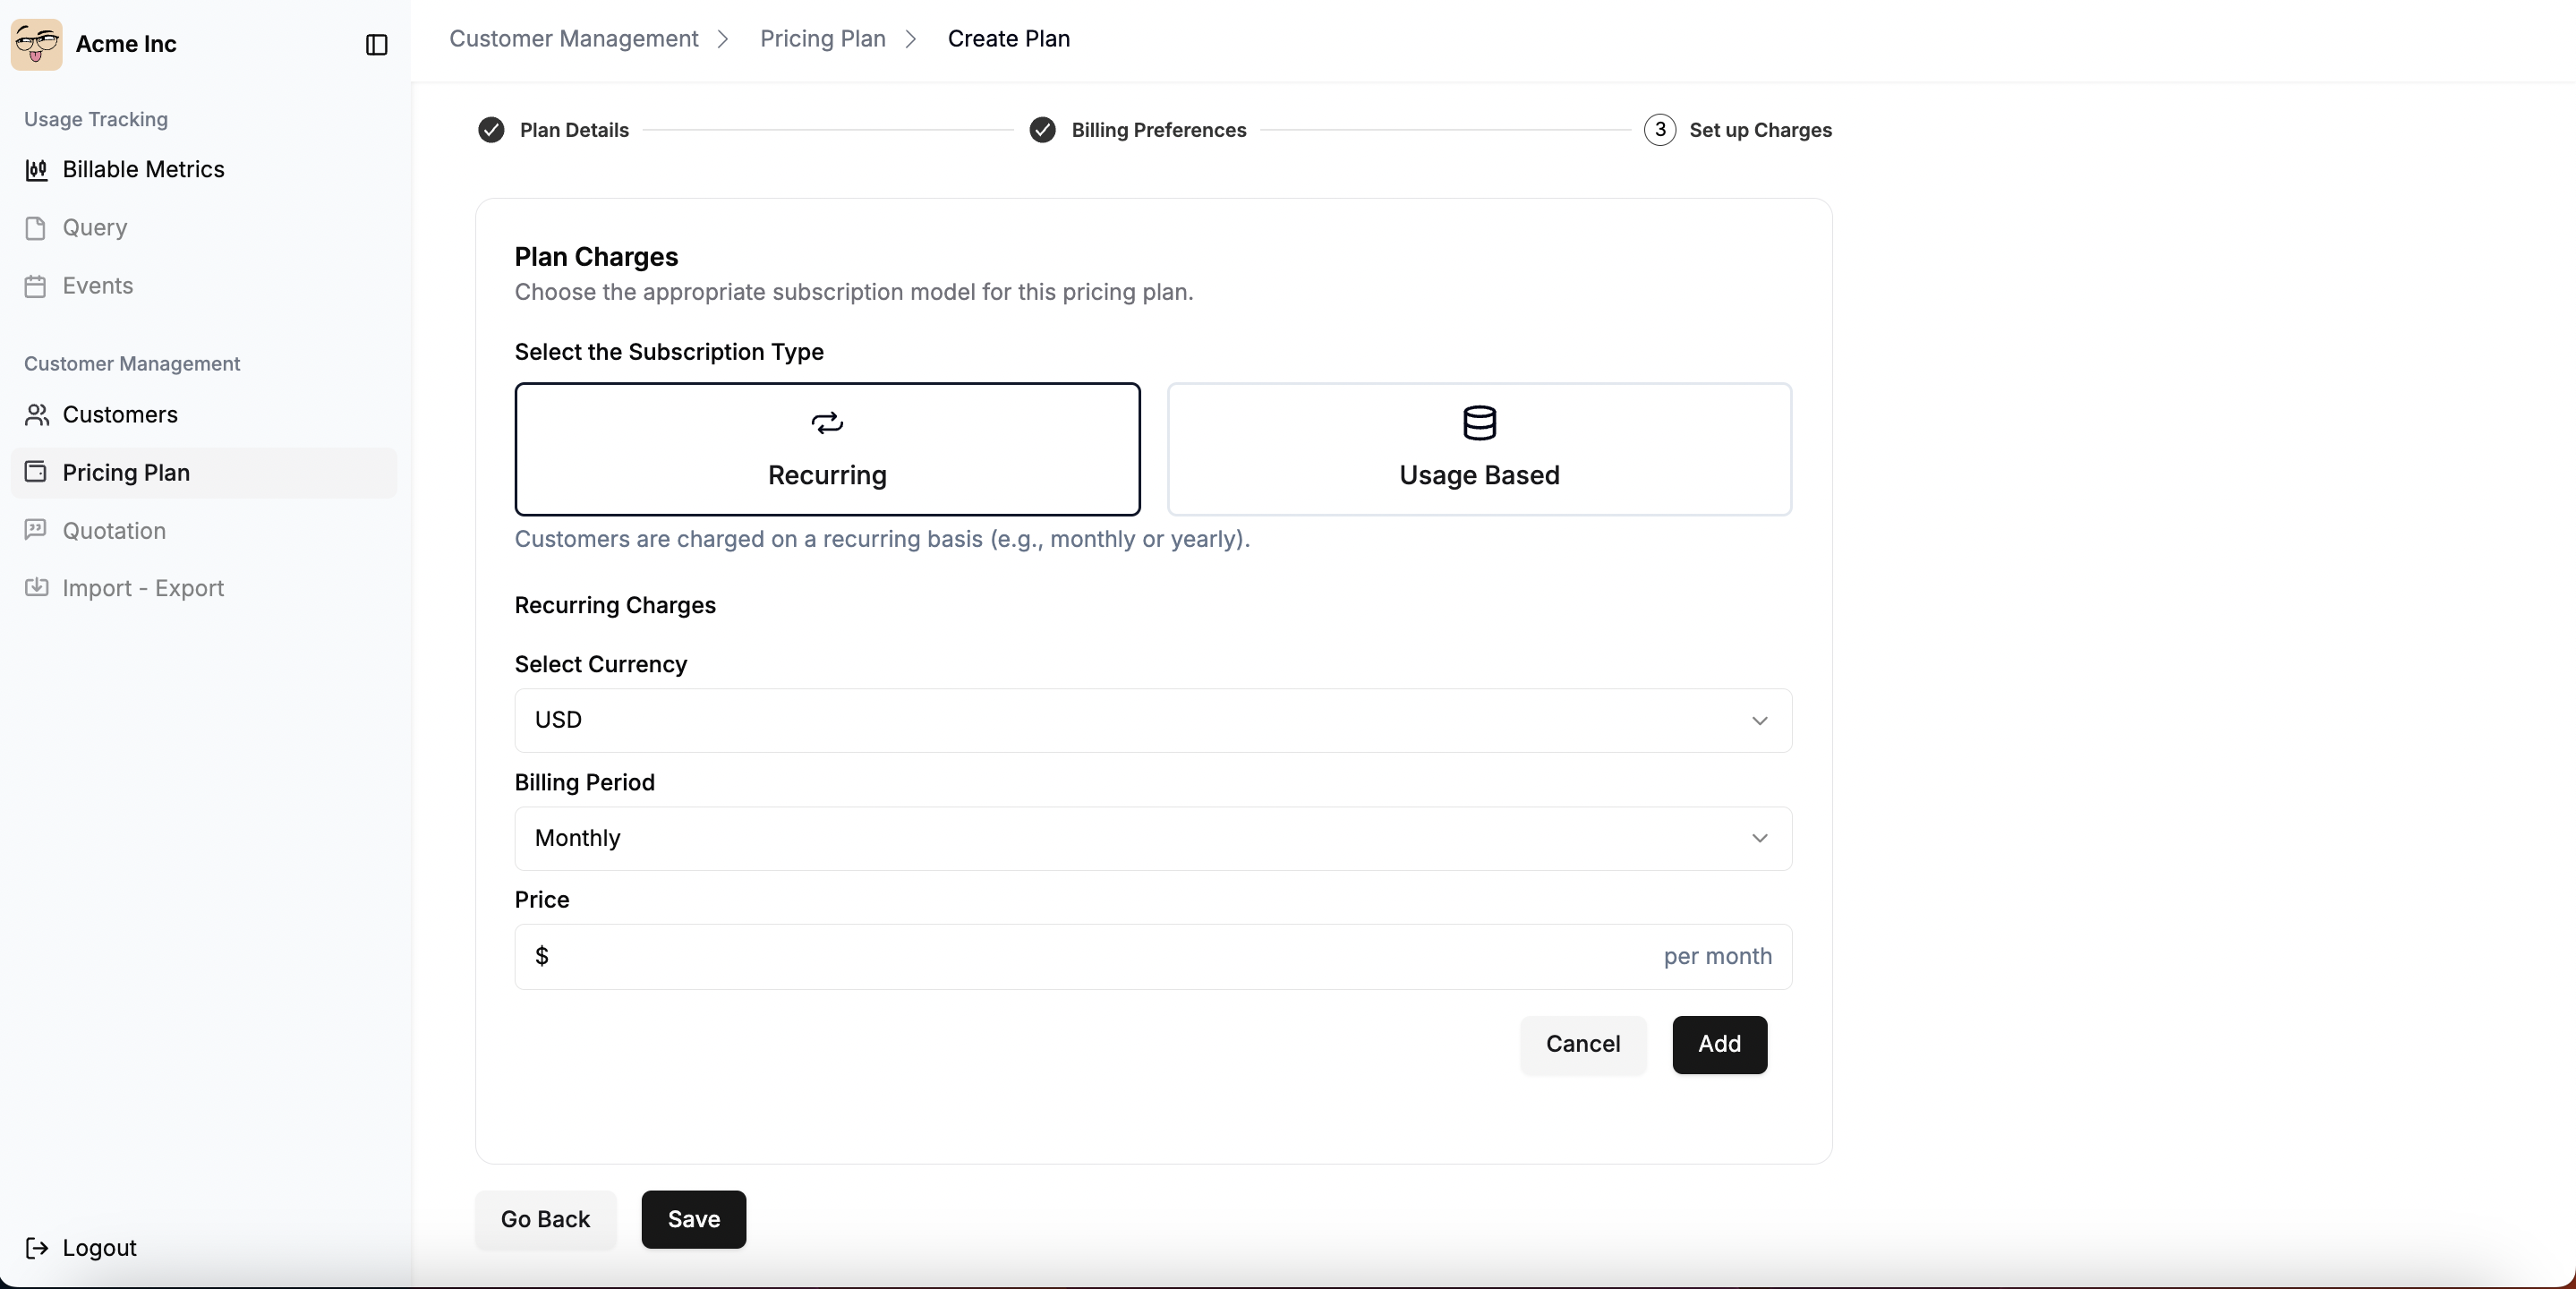The width and height of the screenshot is (2576, 1289).
Task: Click Customer Management breadcrumb link
Action: point(573,39)
